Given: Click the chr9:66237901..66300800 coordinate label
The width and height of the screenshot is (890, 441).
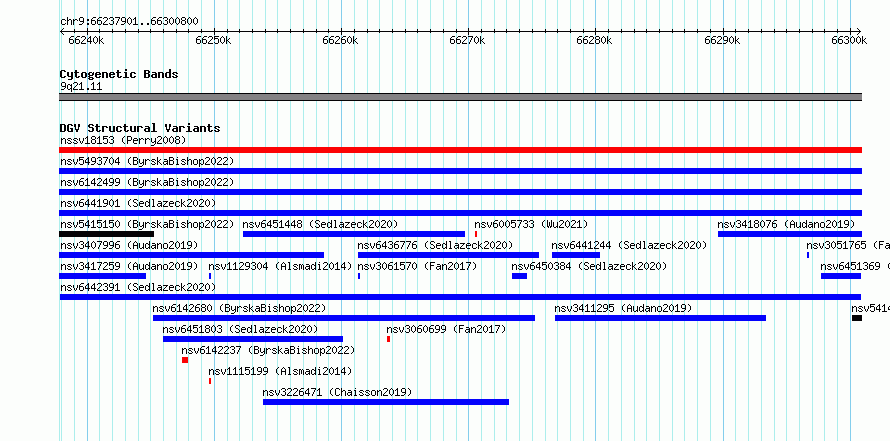Looking at the screenshot, I should tap(129, 22).
